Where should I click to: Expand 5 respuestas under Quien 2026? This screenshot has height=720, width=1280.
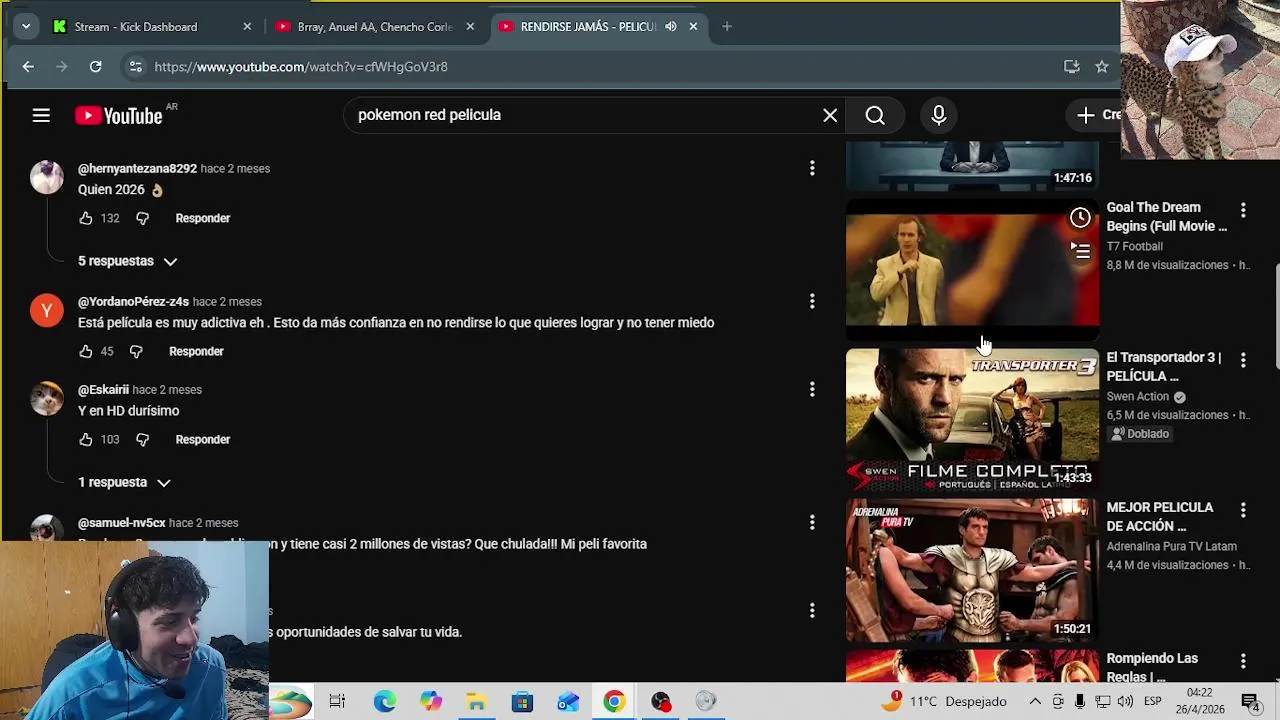pyautogui.click(x=127, y=261)
